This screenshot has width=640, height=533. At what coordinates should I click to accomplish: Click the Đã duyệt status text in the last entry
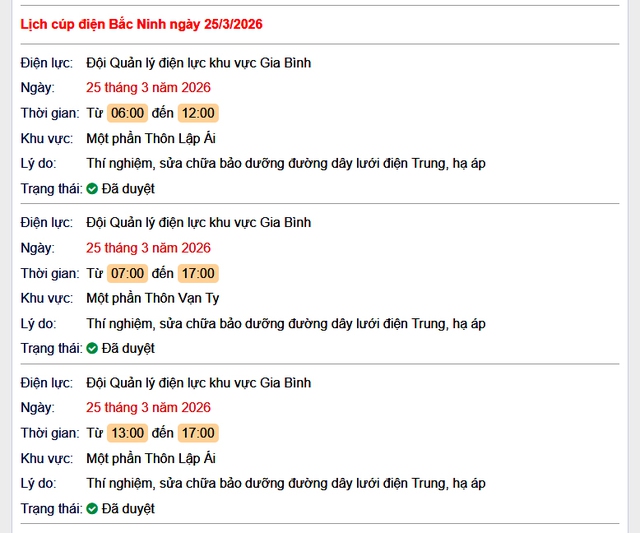pos(128,508)
